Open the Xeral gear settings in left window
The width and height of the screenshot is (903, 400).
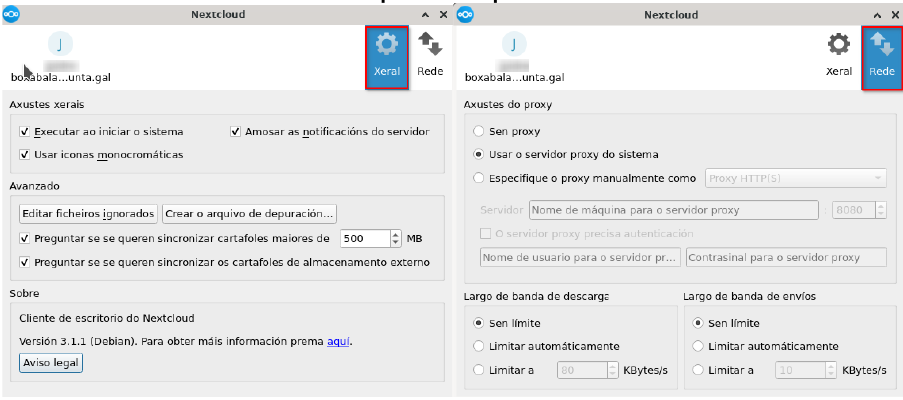tap(386, 56)
